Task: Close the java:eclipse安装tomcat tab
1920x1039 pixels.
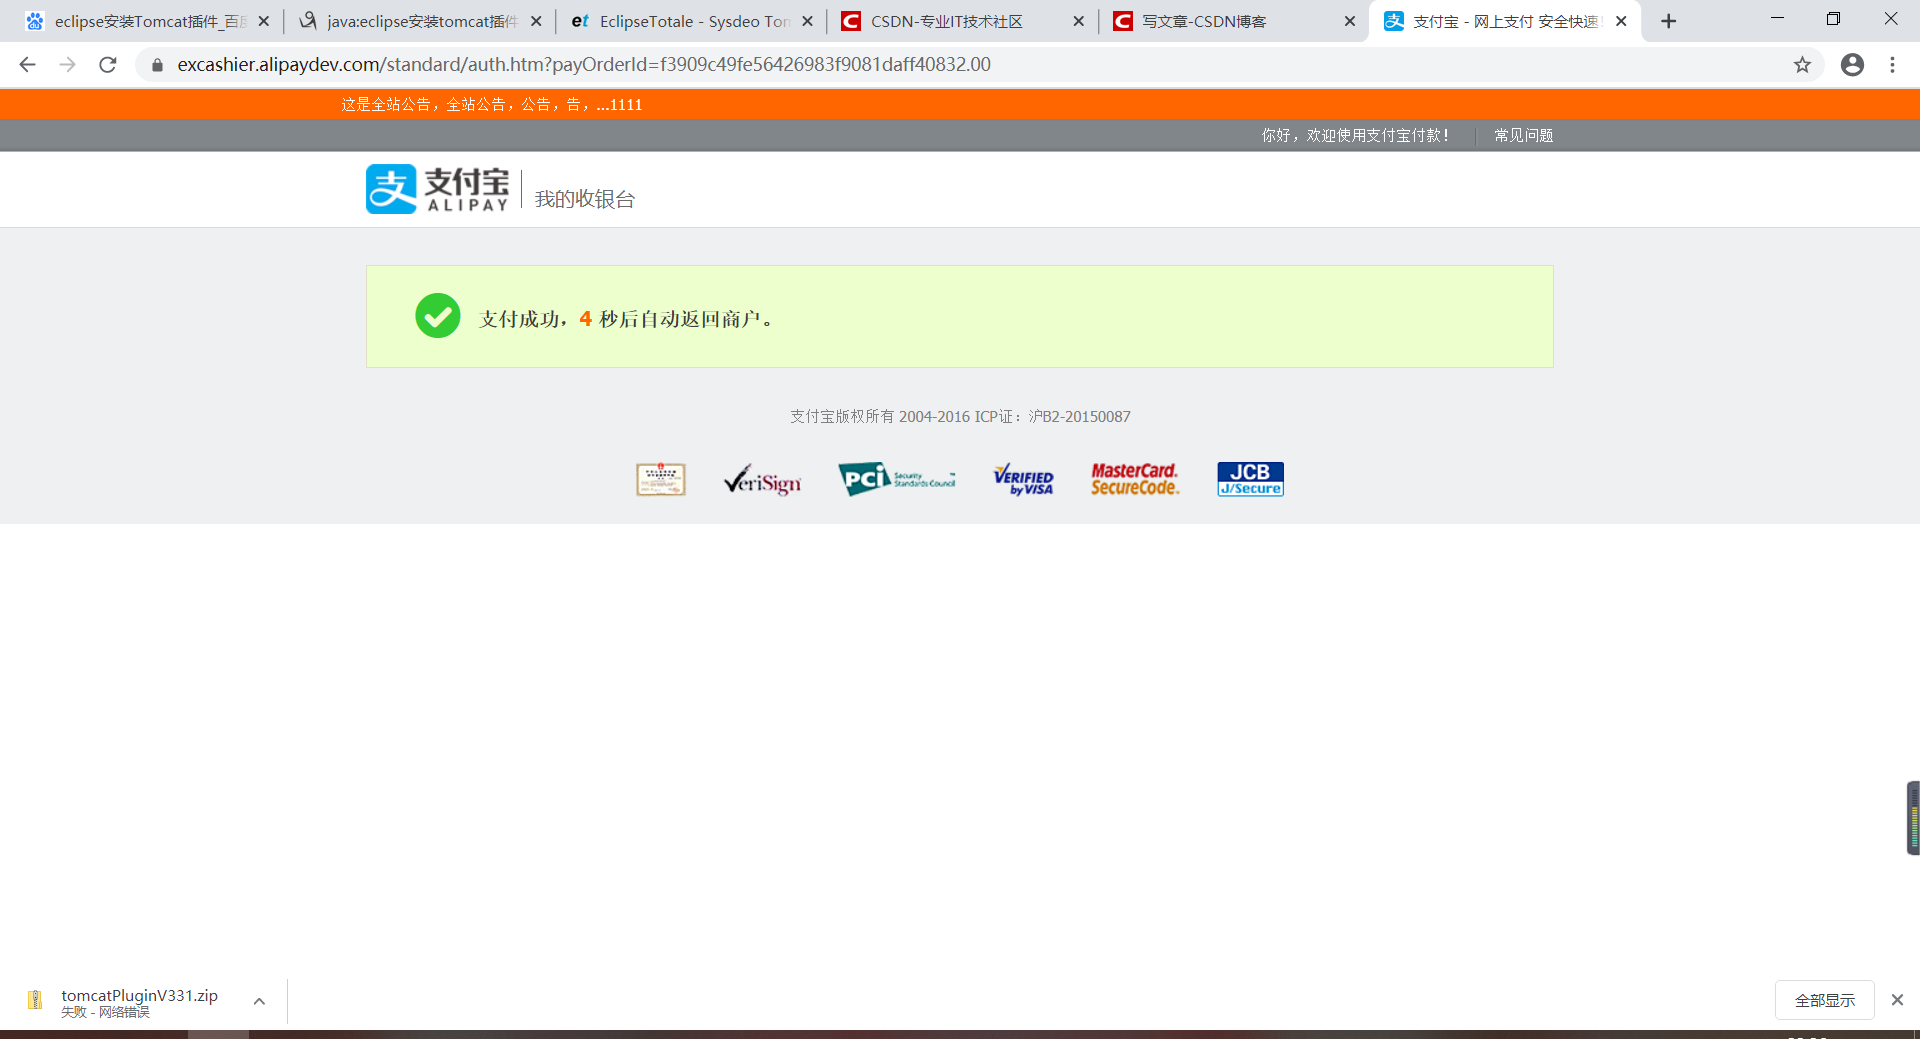Action: coord(536,21)
